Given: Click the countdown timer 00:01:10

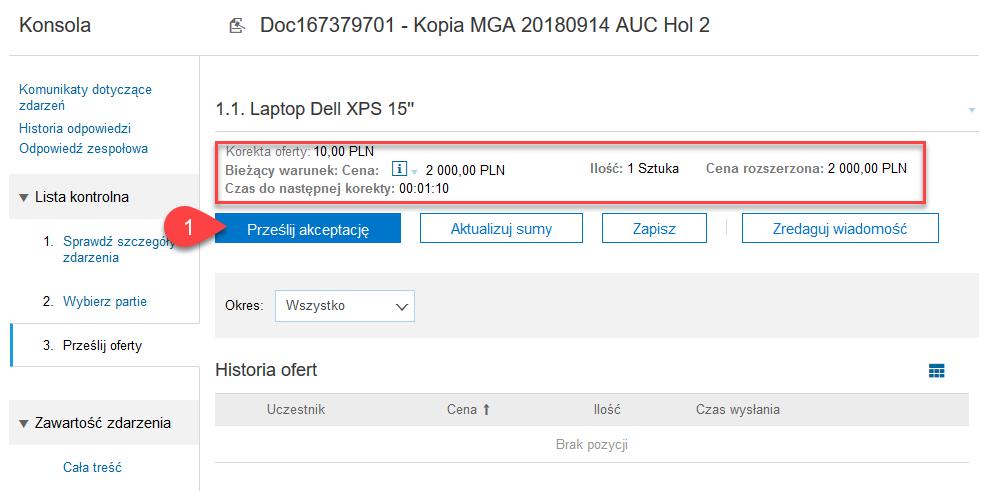Looking at the screenshot, I should click(x=422, y=189).
